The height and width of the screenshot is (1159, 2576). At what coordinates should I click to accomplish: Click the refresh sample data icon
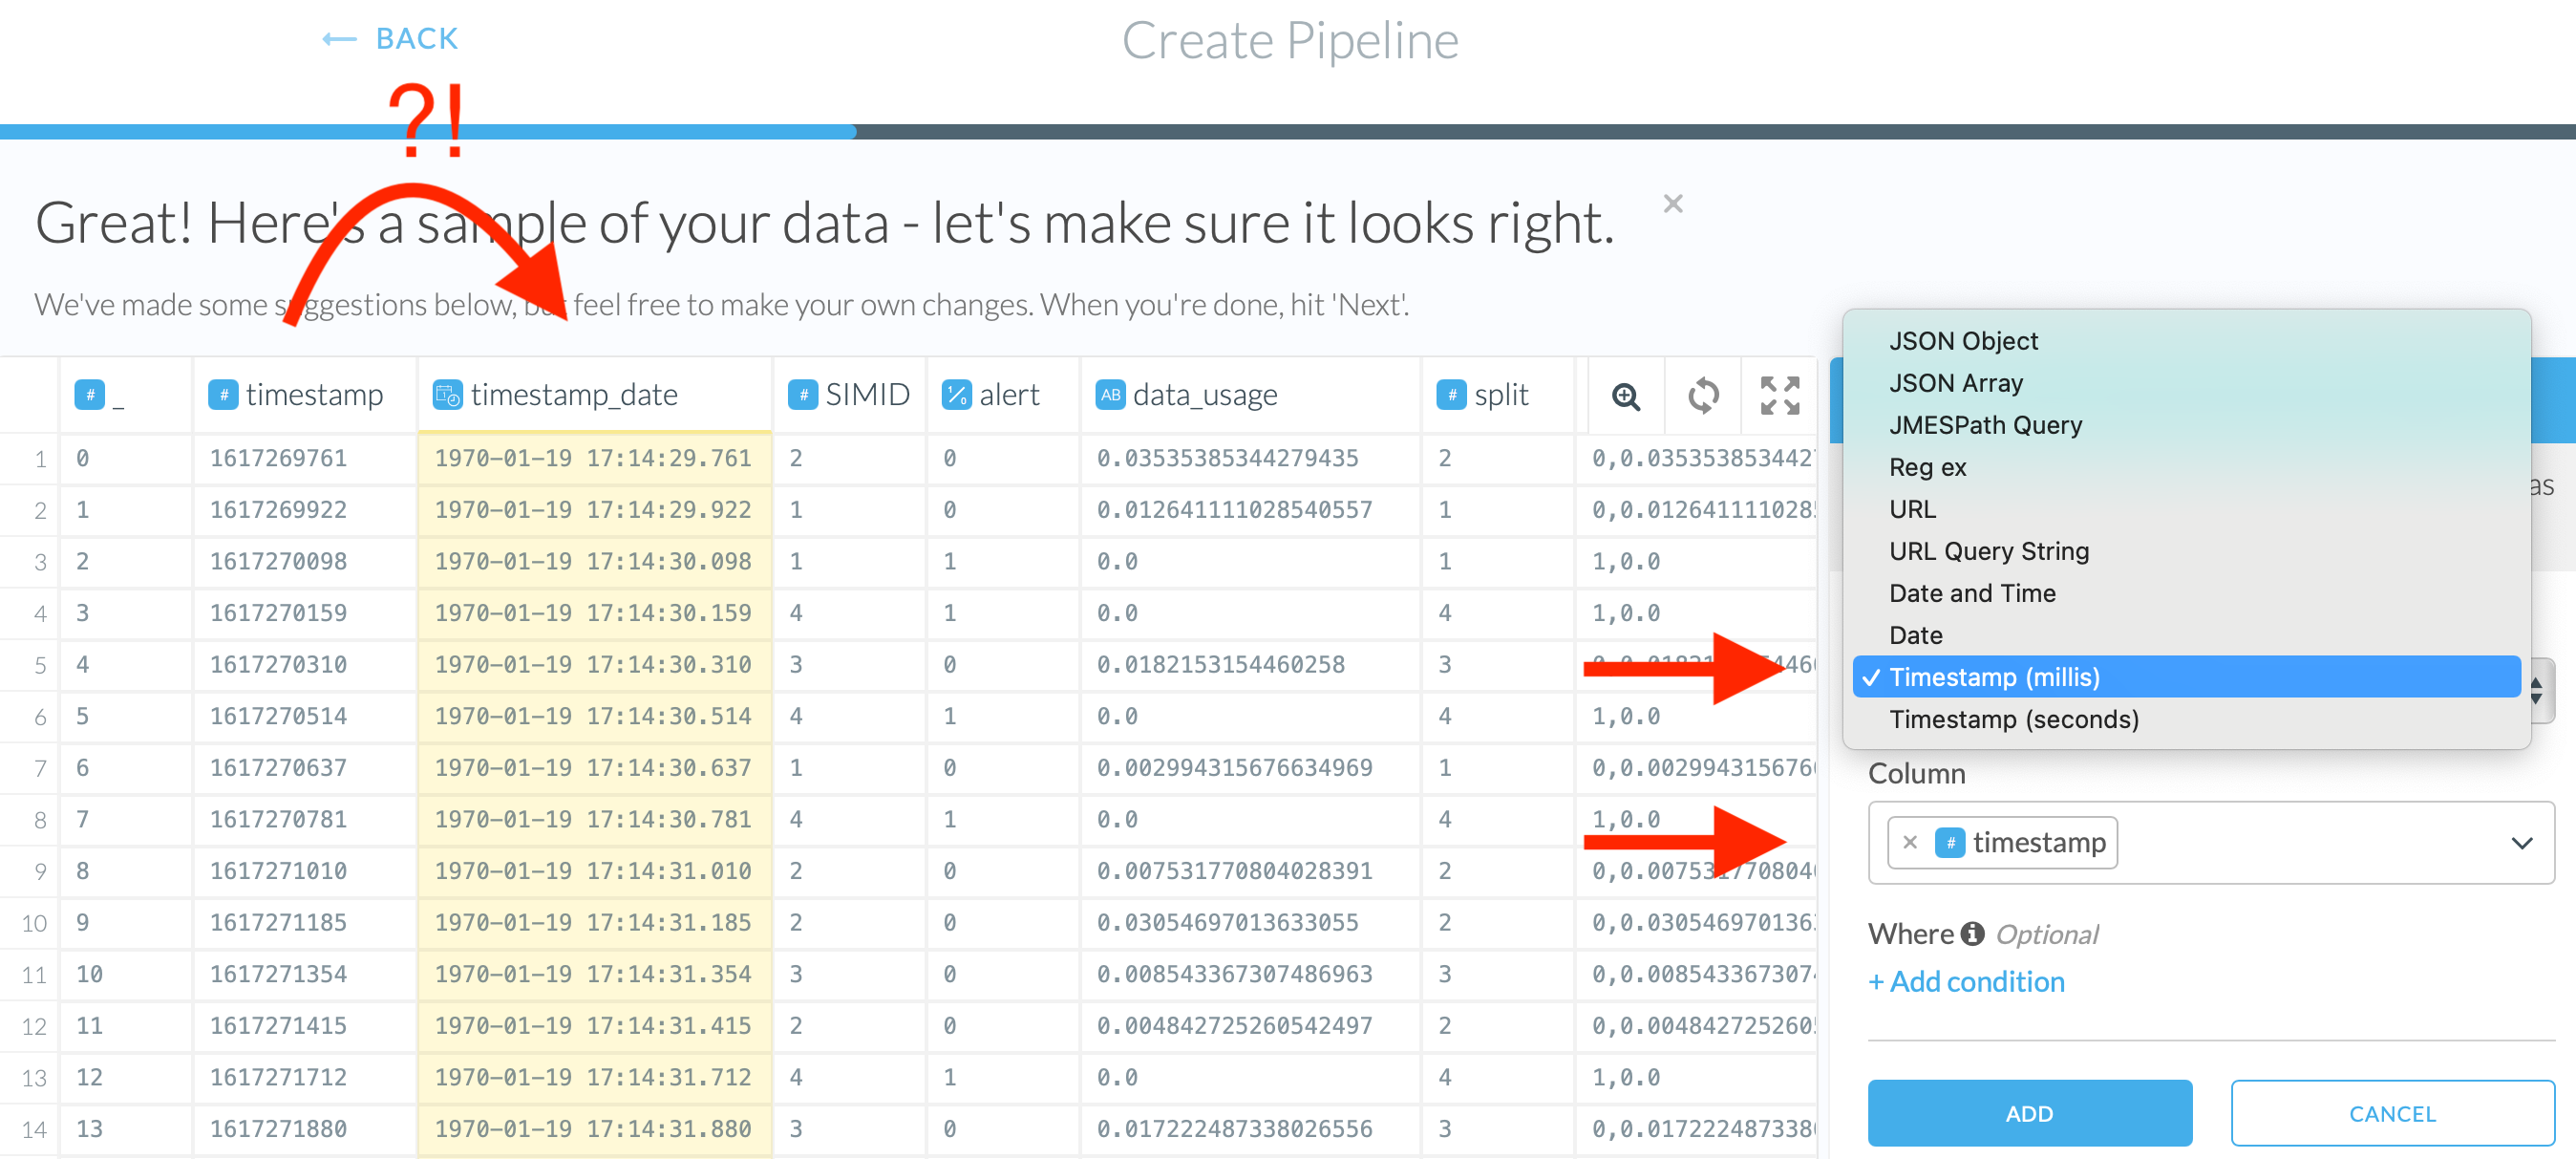tap(1703, 396)
